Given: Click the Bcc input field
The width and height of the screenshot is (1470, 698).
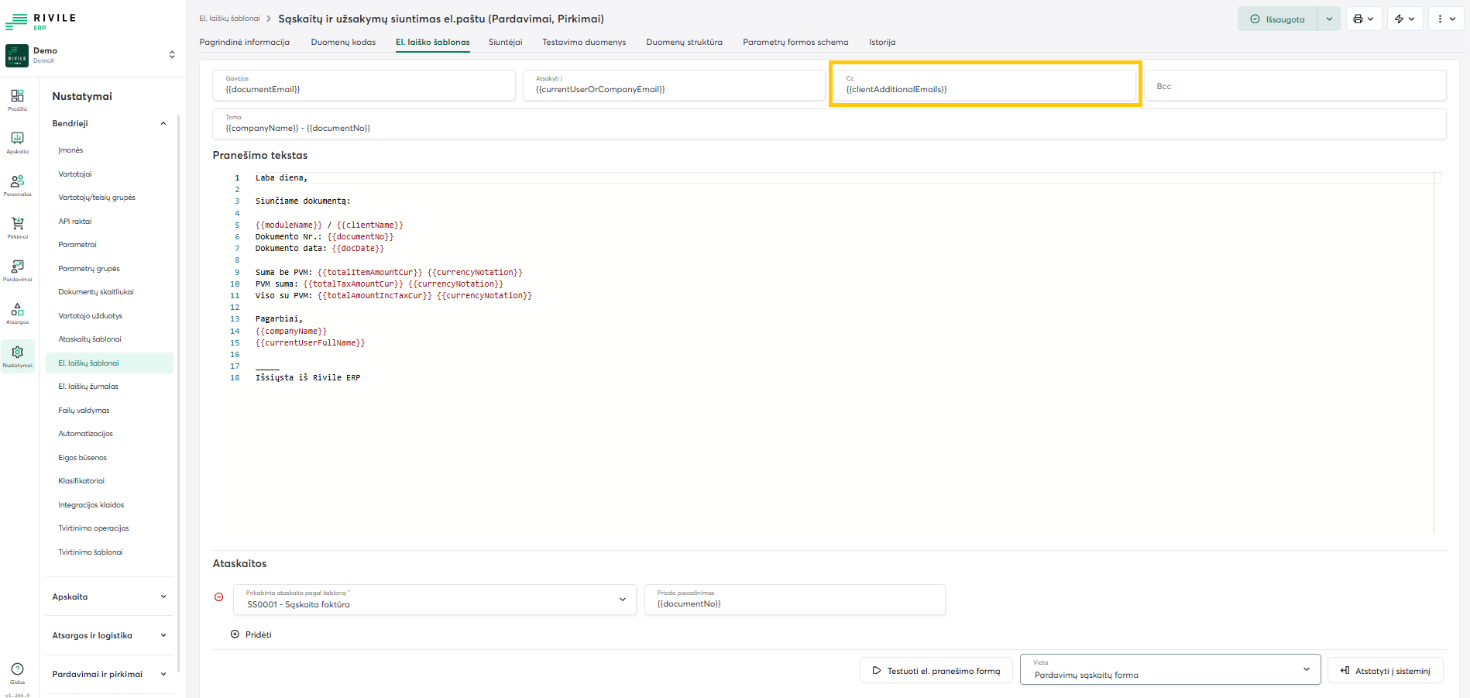Looking at the screenshot, I should 1294,86.
